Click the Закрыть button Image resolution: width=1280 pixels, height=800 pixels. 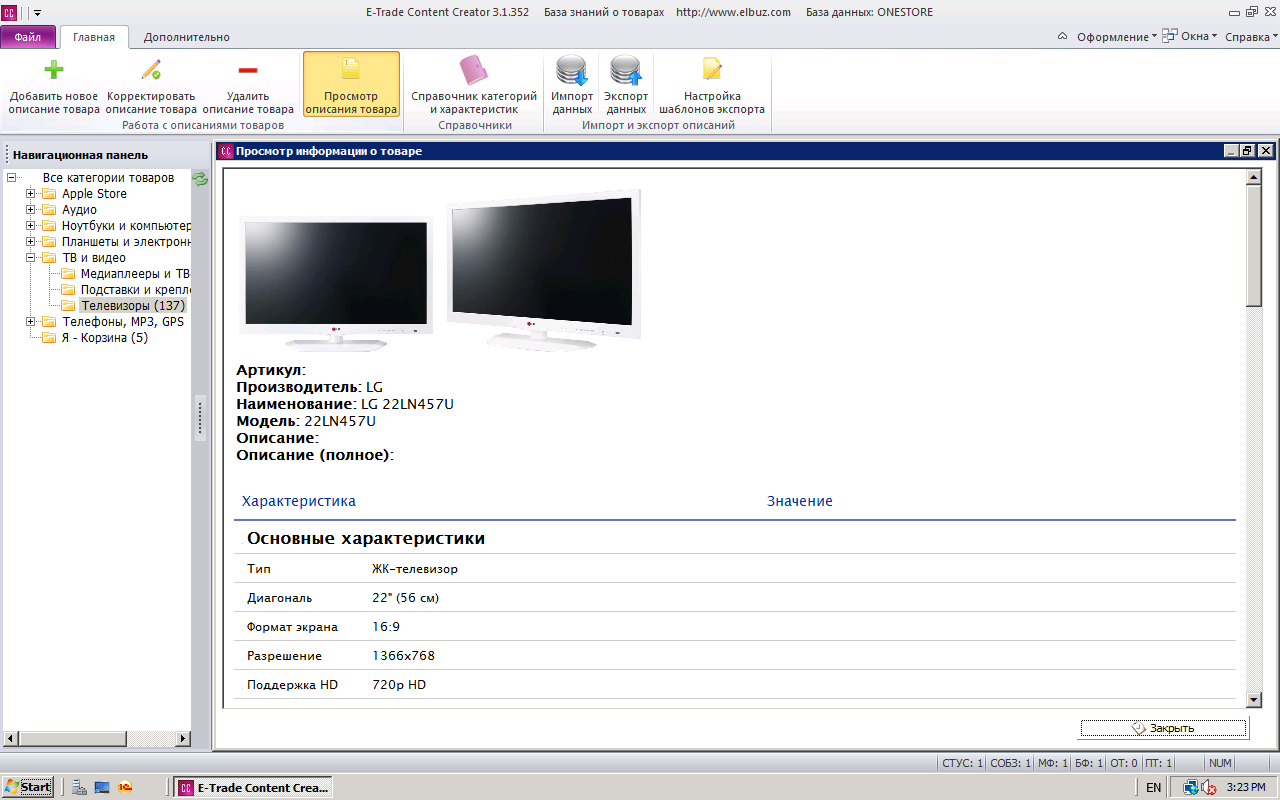(x=1163, y=728)
